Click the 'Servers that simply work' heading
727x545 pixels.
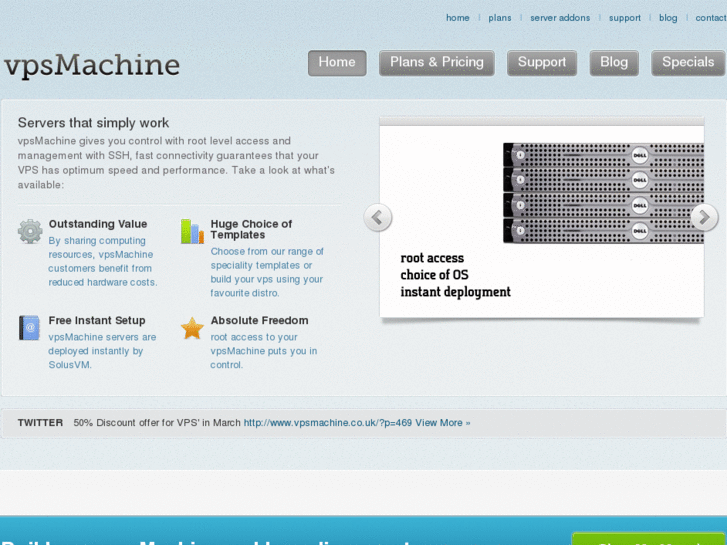click(93, 122)
